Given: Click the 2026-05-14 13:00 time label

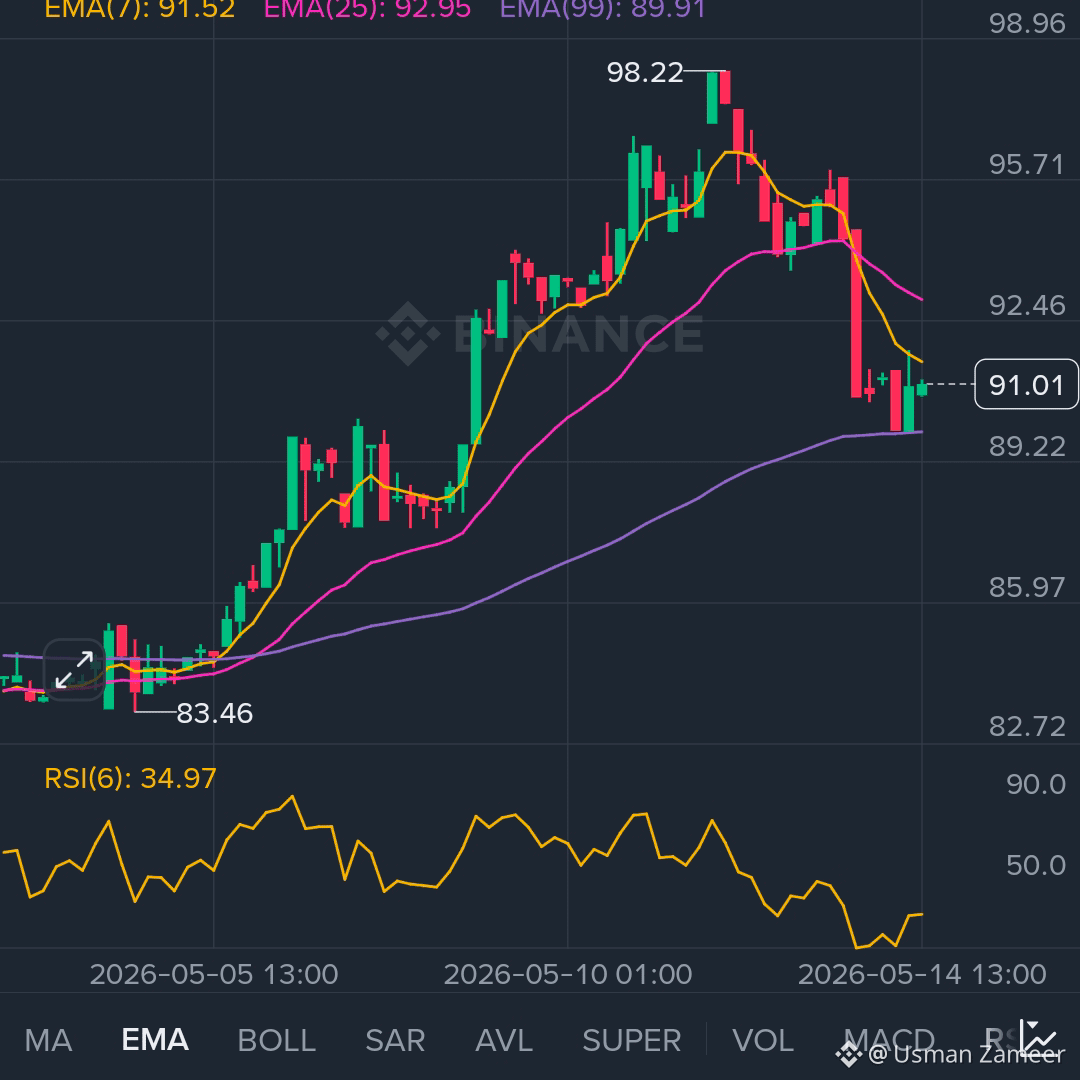Looking at the screenshot, I should click(x=922, y=974).
